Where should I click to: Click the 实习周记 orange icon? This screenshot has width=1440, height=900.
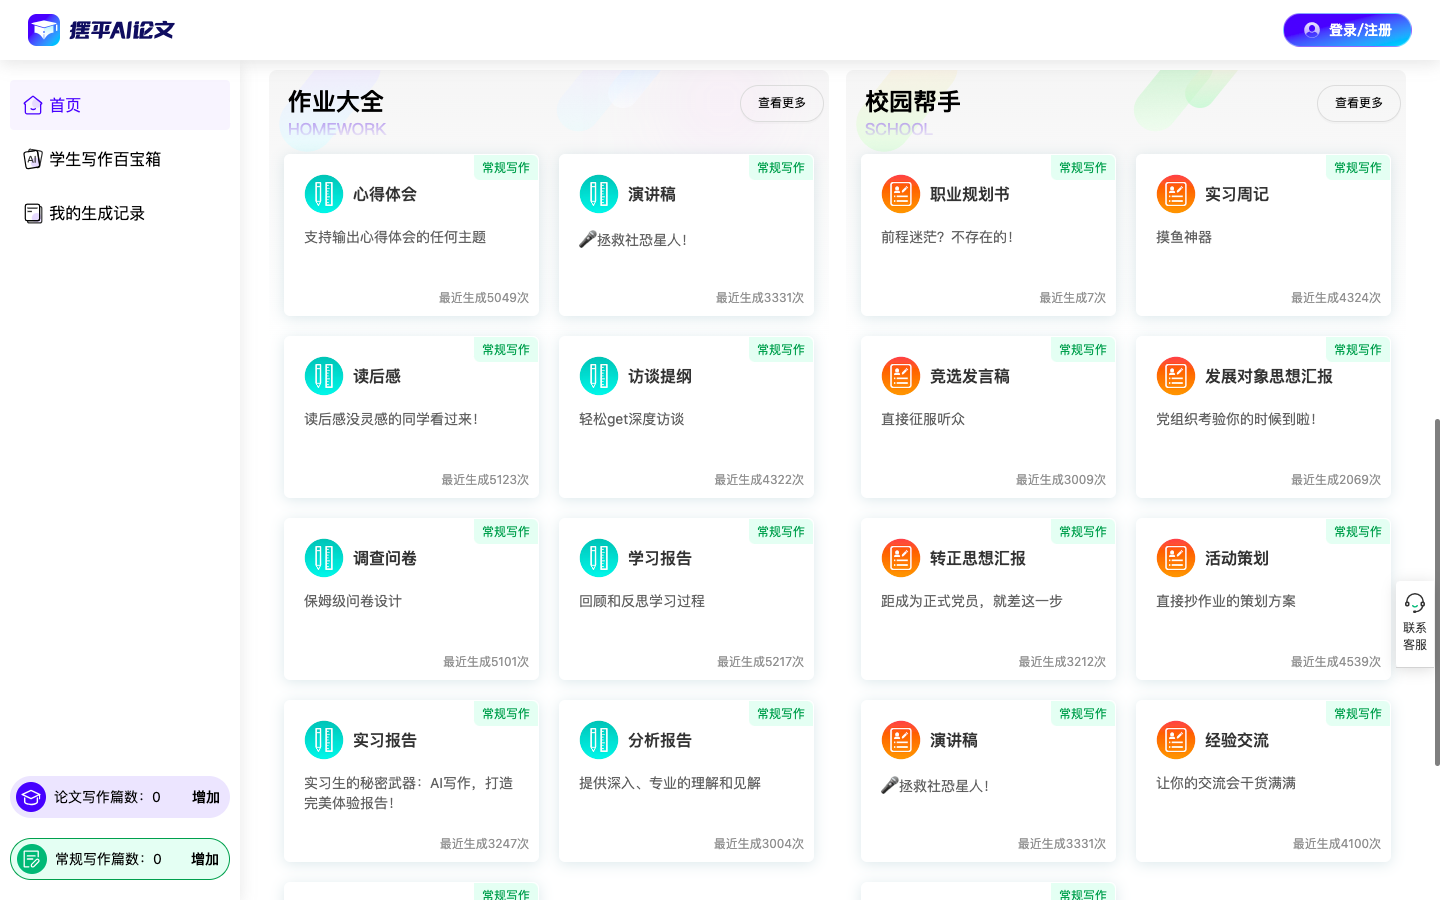pyautogui.click(x=1176, y=194)
